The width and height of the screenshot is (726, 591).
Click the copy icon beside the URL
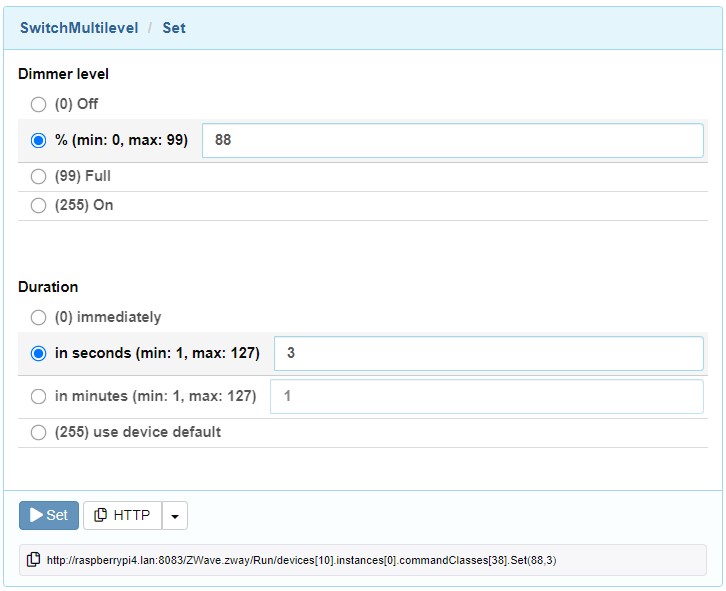coord(34,560)
